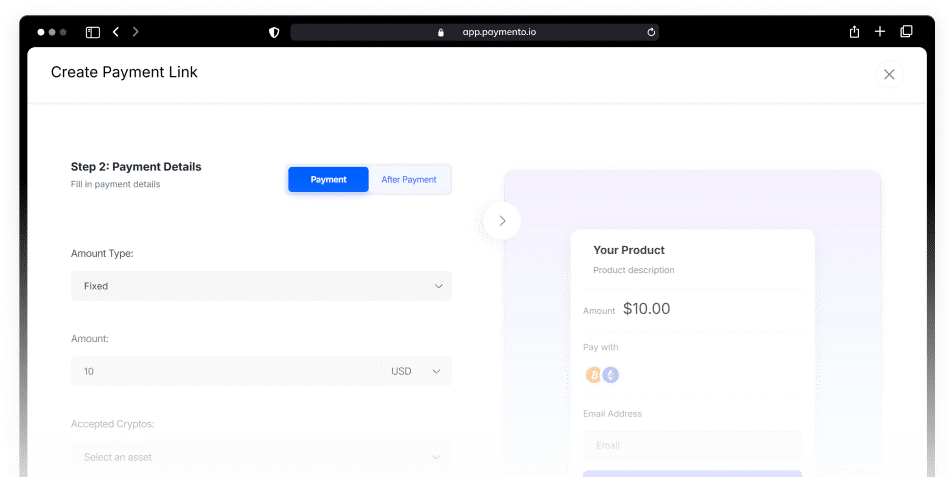Click the Email field in preview
This screenshot has height=477, width=949.
point(692,445)
